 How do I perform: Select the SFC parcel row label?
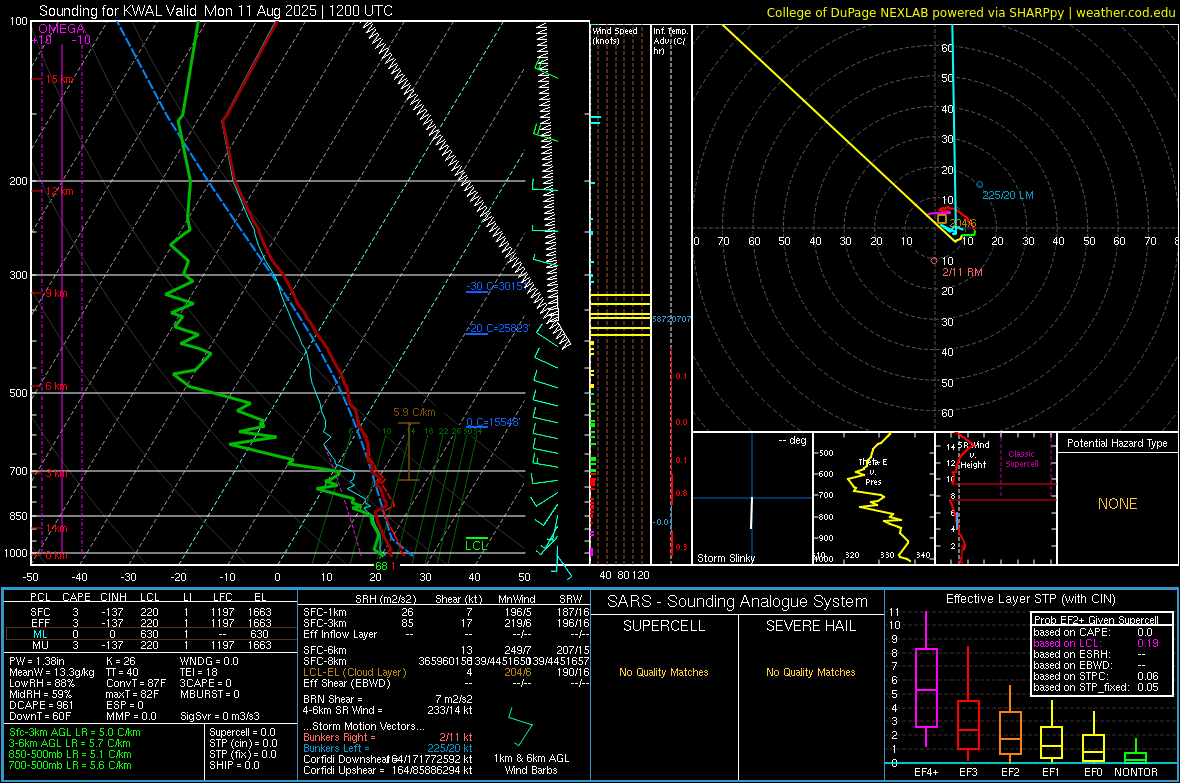[x=40, y=612]
